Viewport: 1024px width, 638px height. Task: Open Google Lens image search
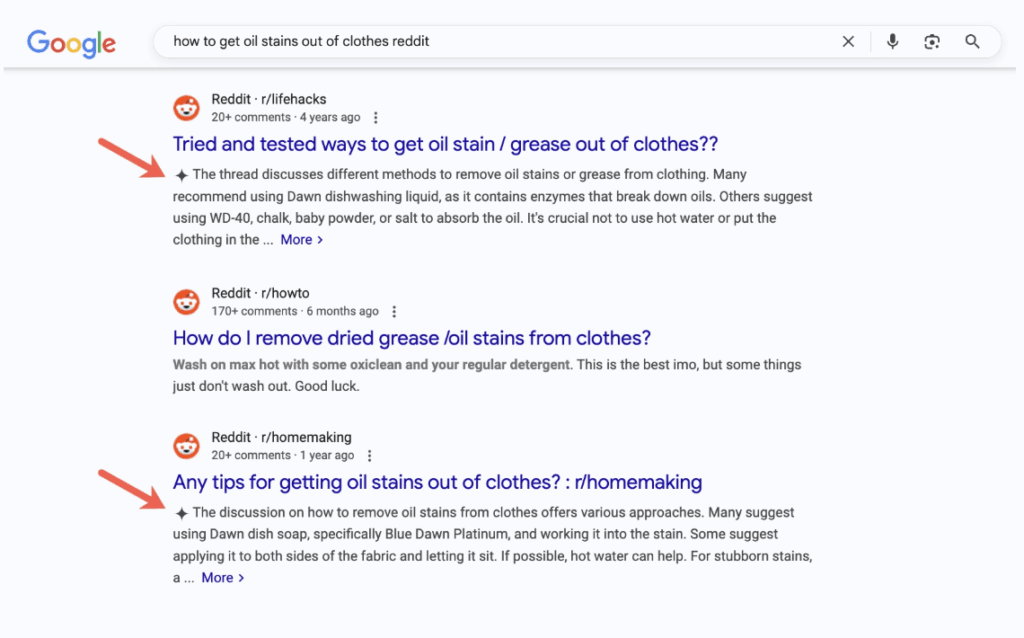coord(932,42)
